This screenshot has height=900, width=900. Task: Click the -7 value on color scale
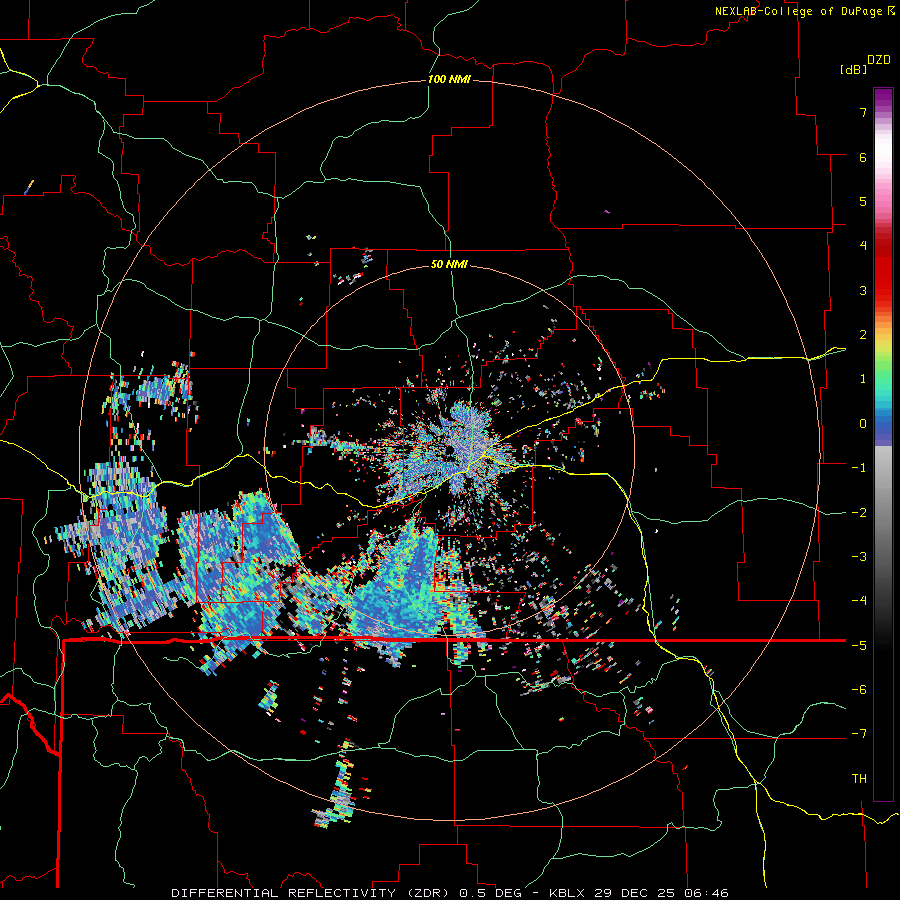859,734
